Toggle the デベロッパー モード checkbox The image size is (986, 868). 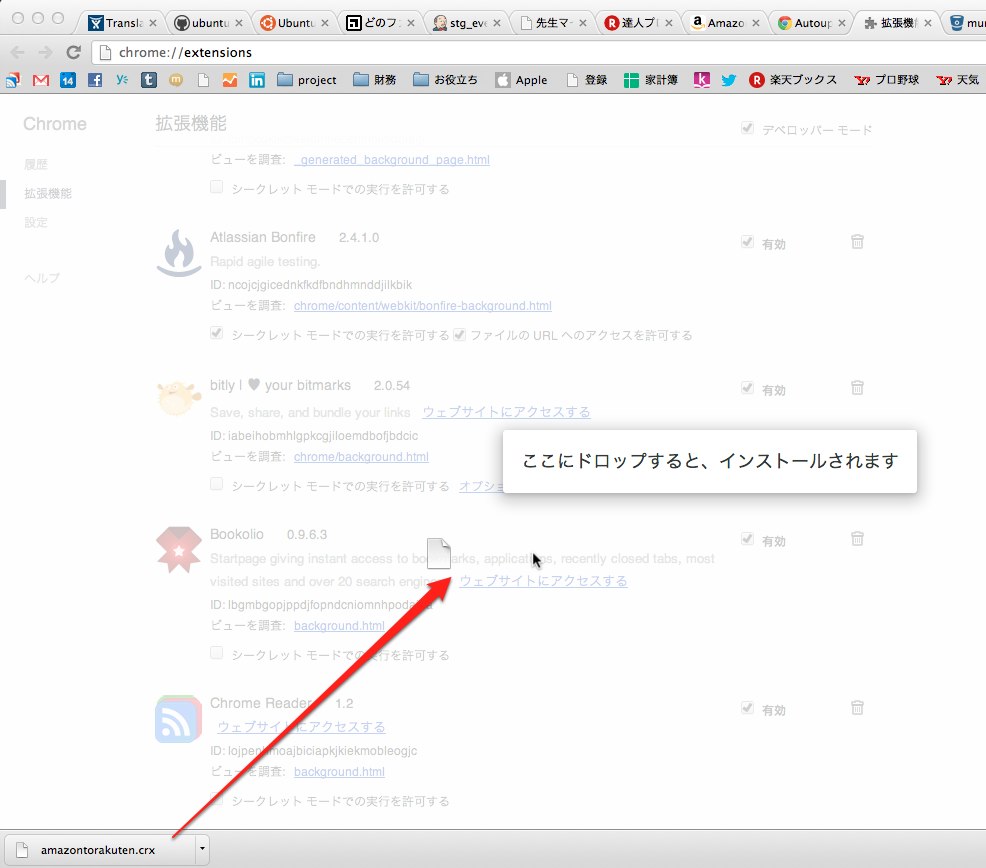click(747, 128)
